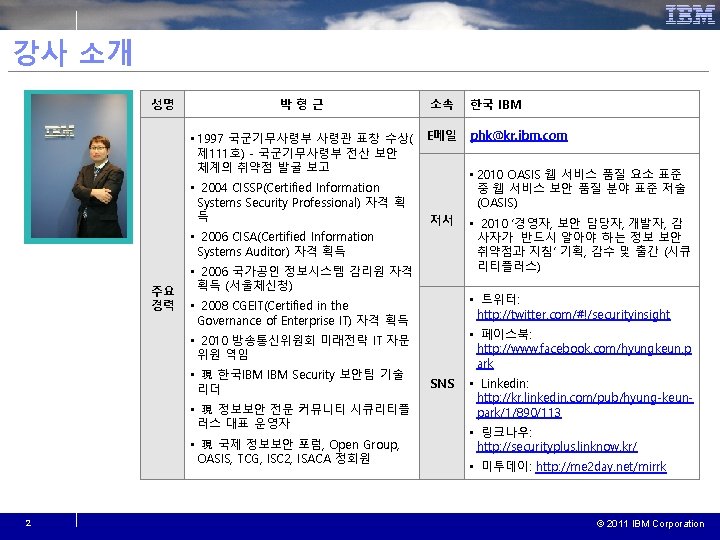Click the SNS label cell
Viewport: 720px width, 540px height.
click(442, 383)
